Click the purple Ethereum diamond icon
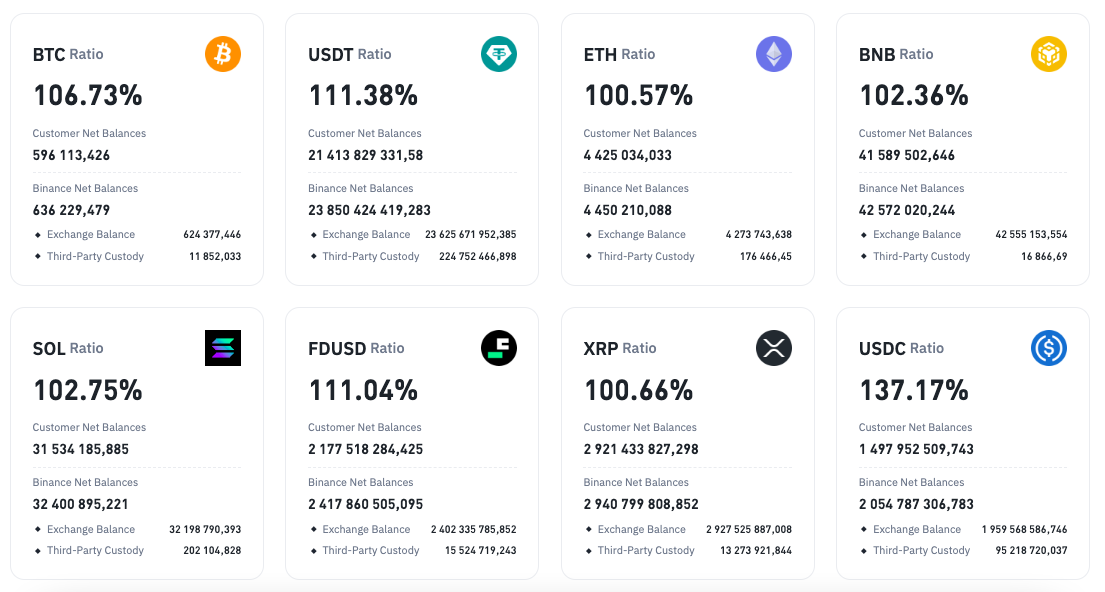This screenshot has width=1105, height=592. tap(774, 54)
